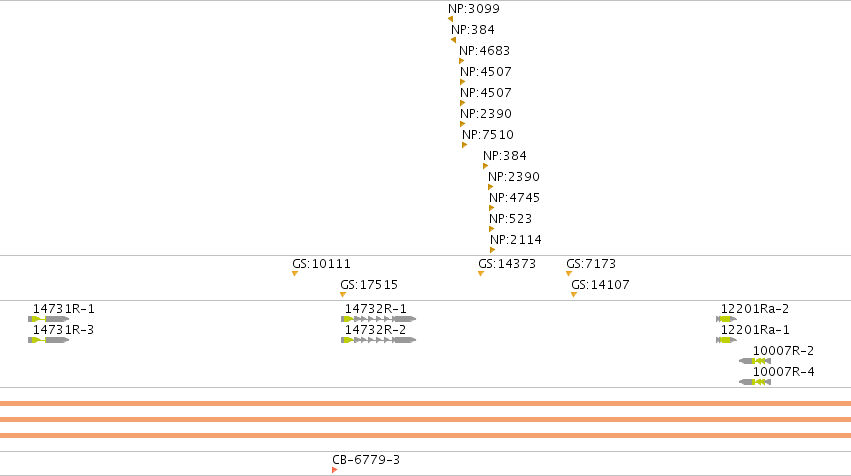Open the NP:7510 feature label
851x476 pixels.
(x=488, y=135)
